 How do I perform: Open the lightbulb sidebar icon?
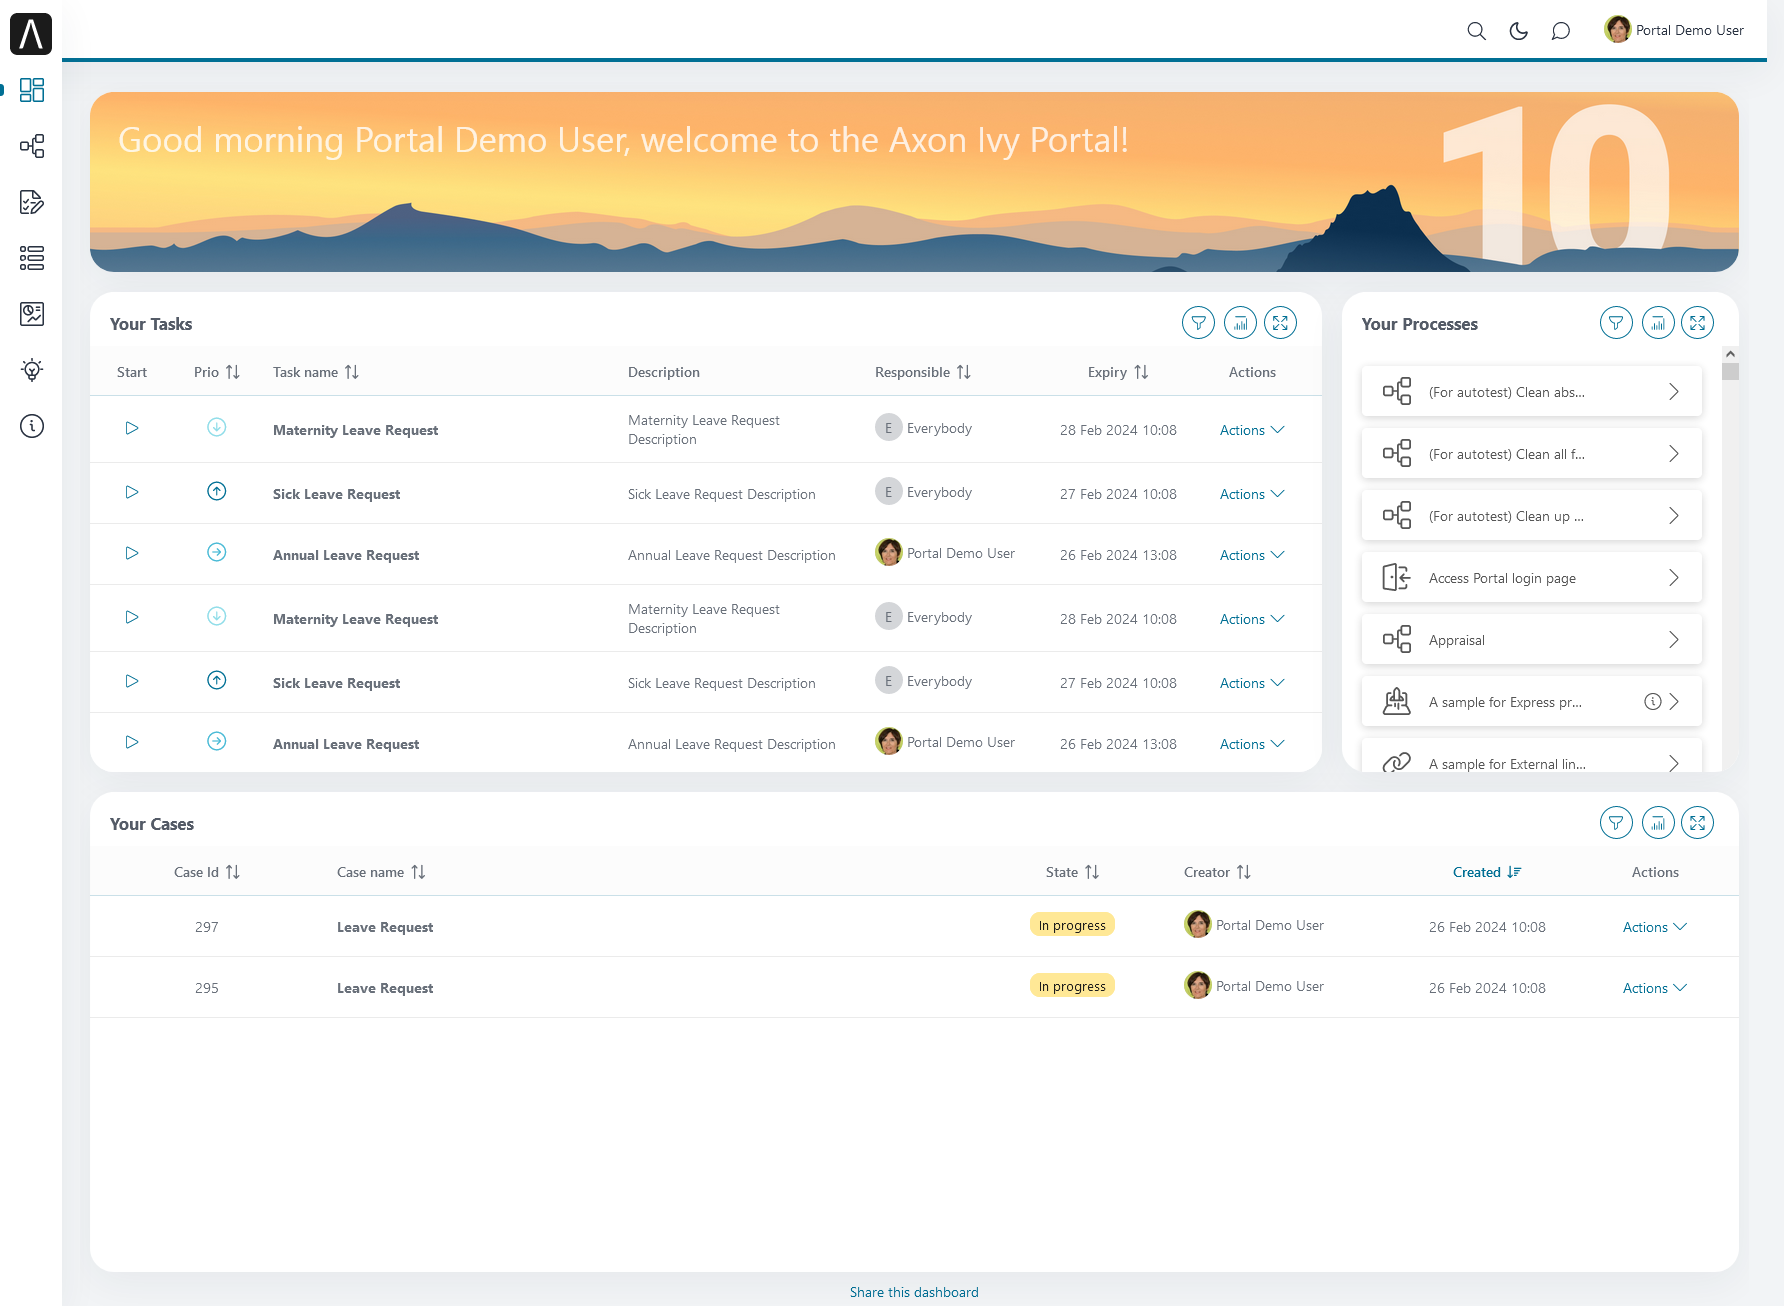coord(32,370)
